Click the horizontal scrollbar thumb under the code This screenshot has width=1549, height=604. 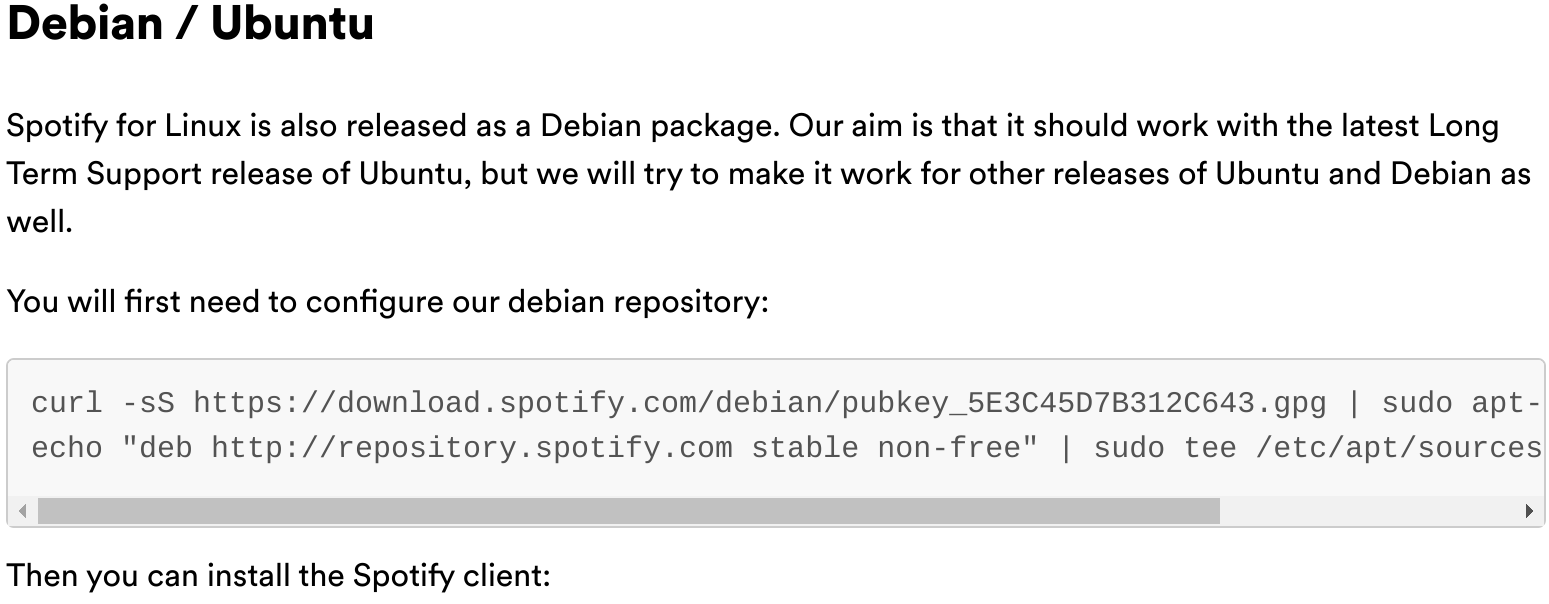point(628,512)
